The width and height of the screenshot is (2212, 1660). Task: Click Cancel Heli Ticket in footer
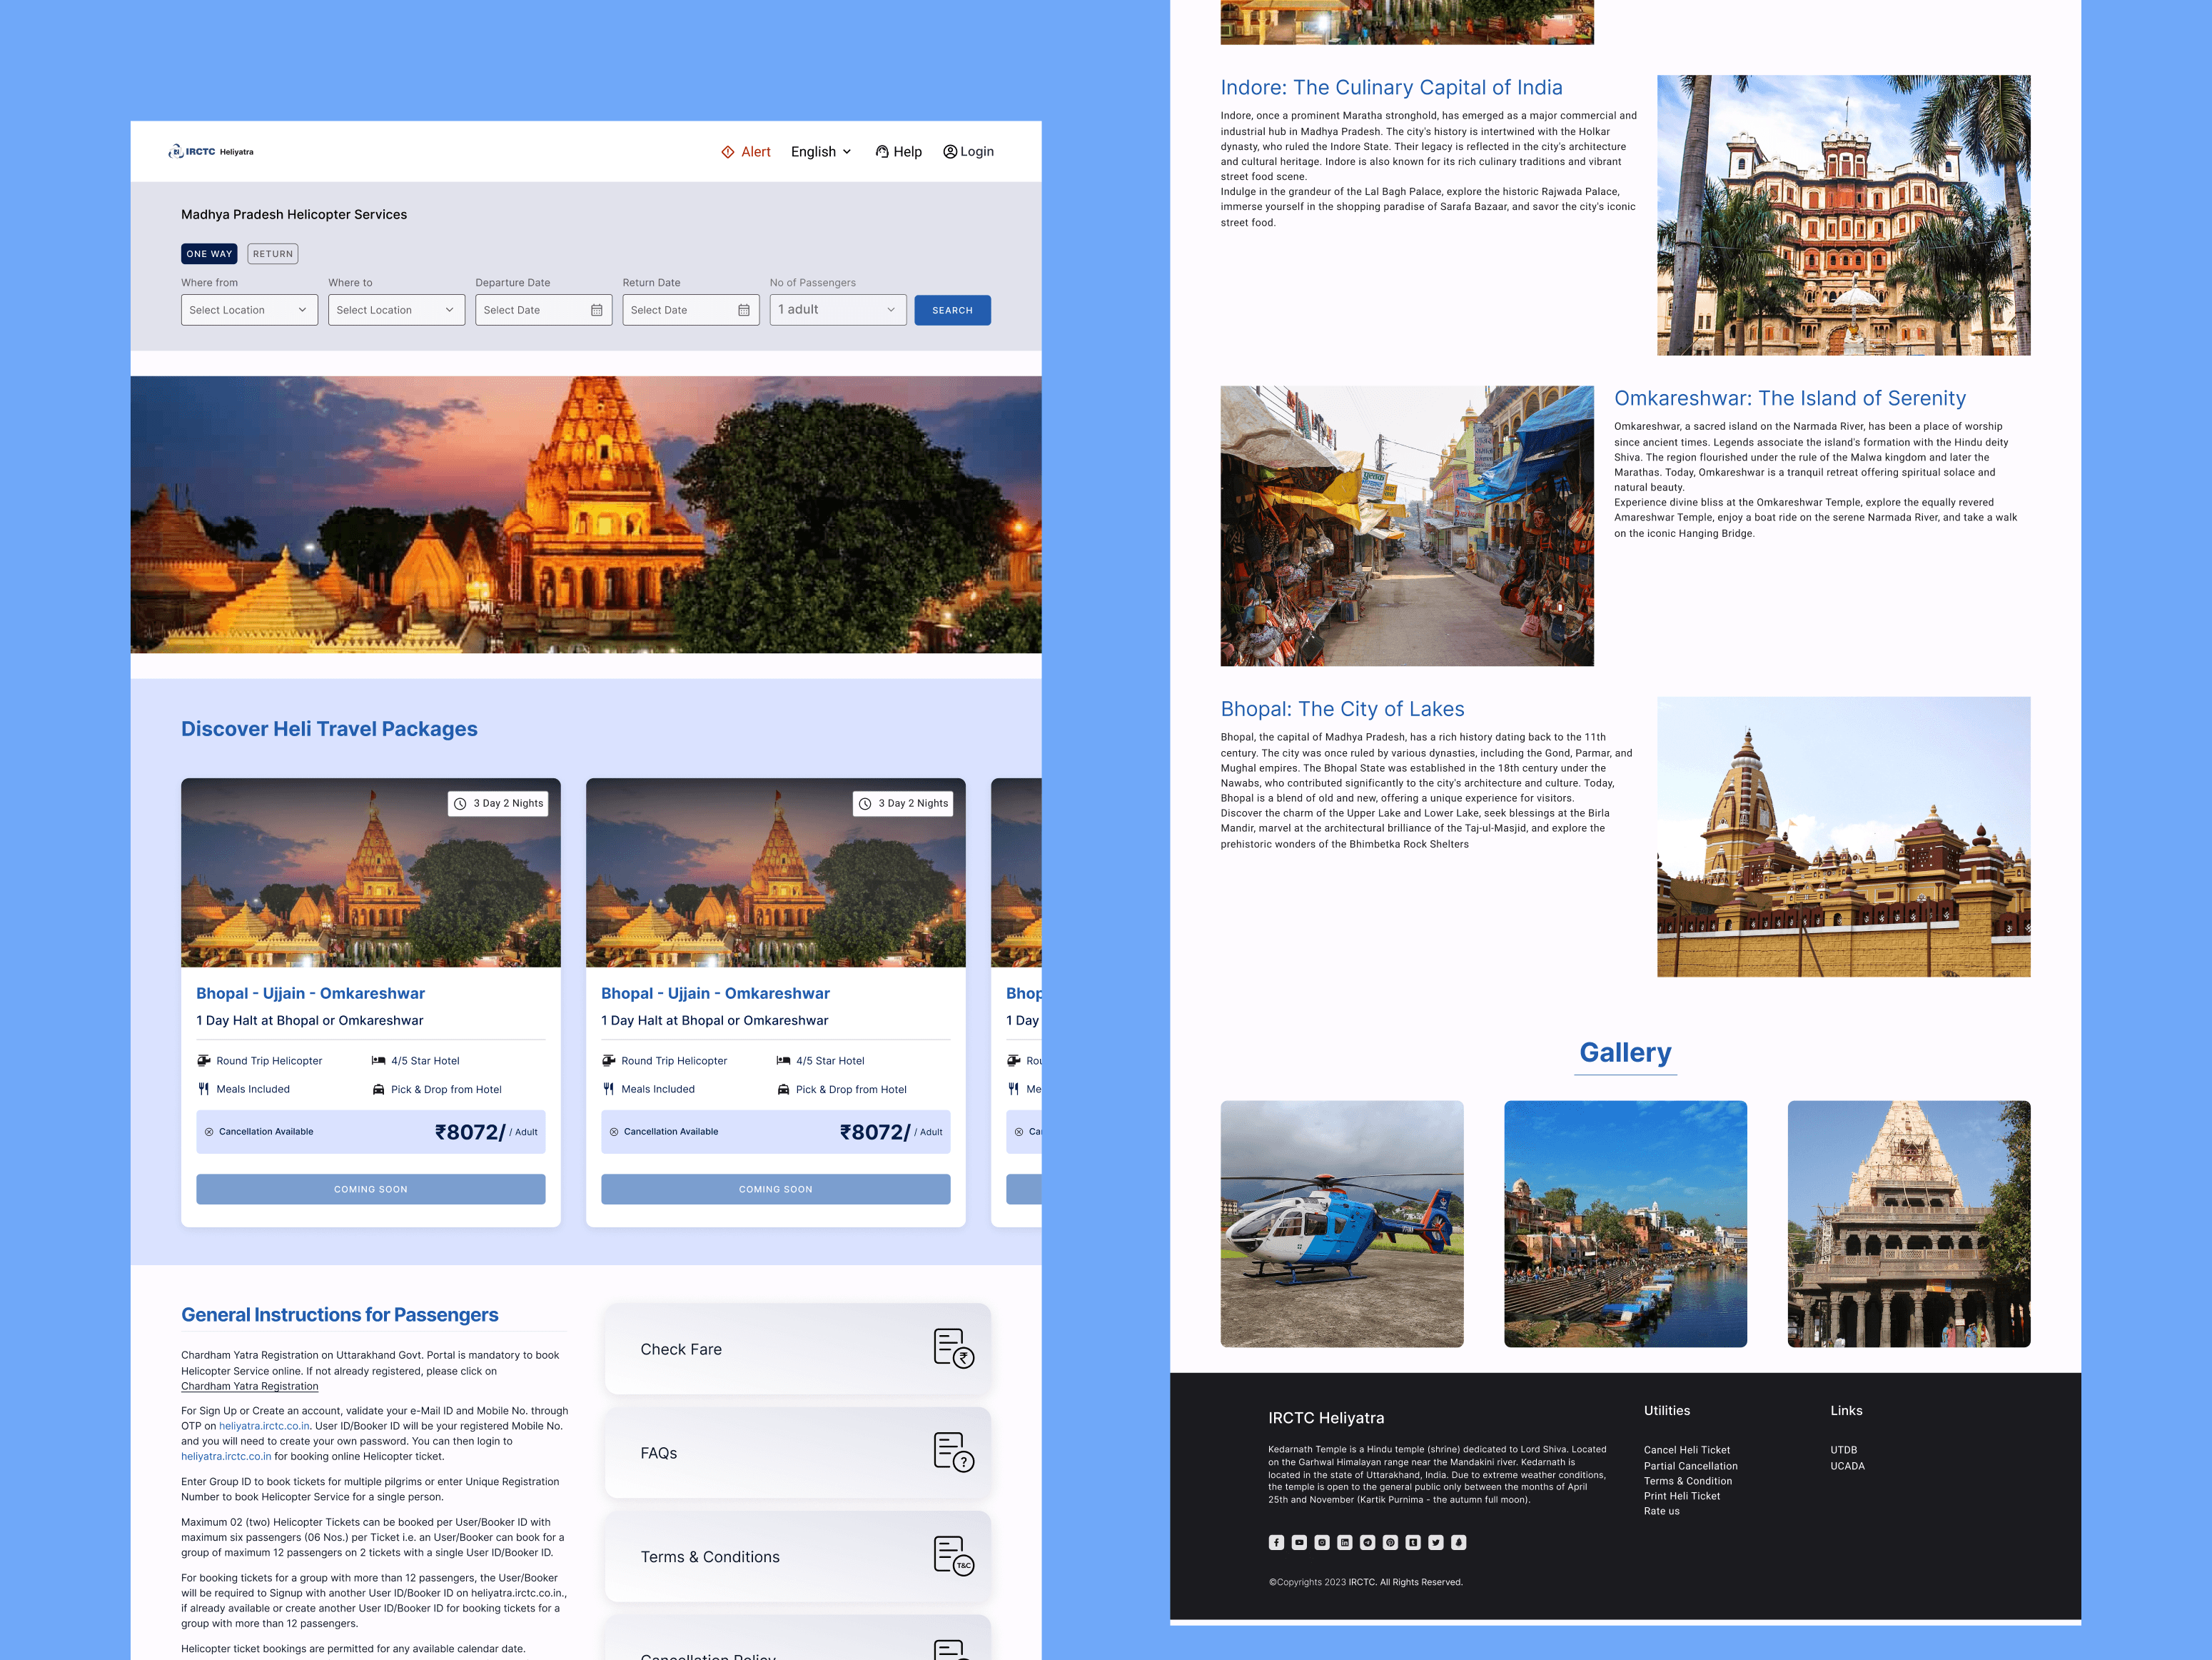(1687, 1450)
